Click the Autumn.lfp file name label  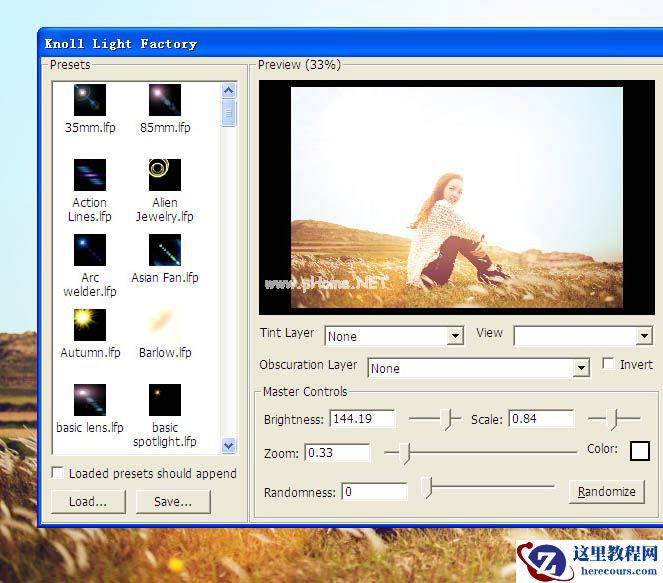(90, 353)
